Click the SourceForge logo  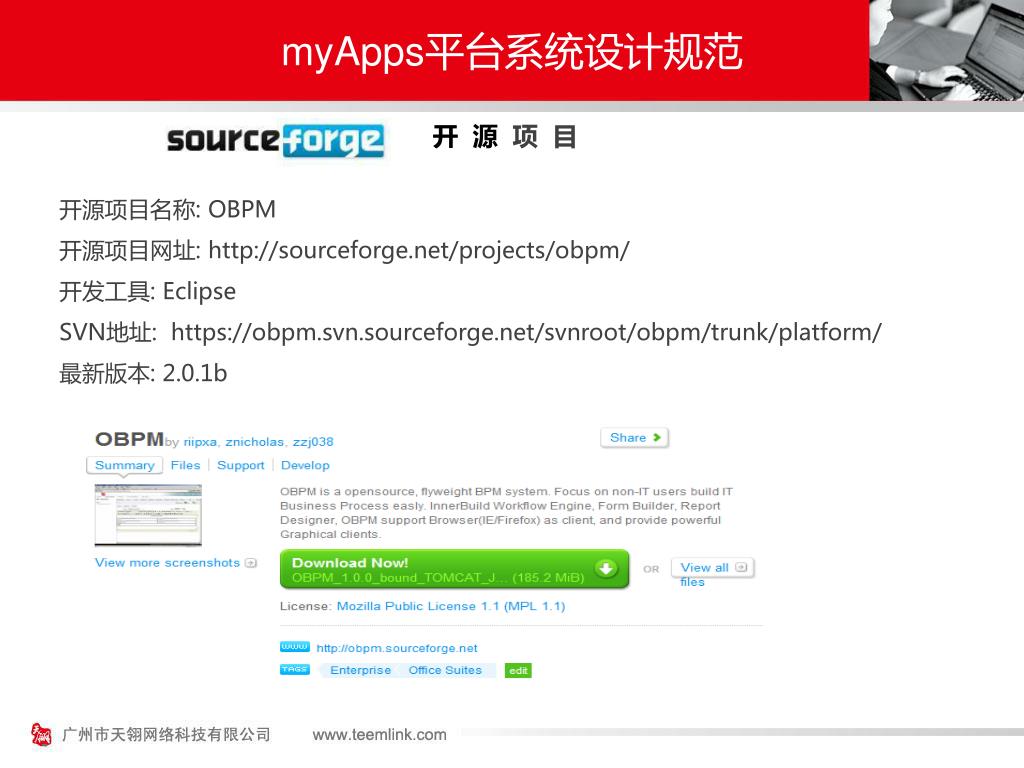tap(276, 140)
